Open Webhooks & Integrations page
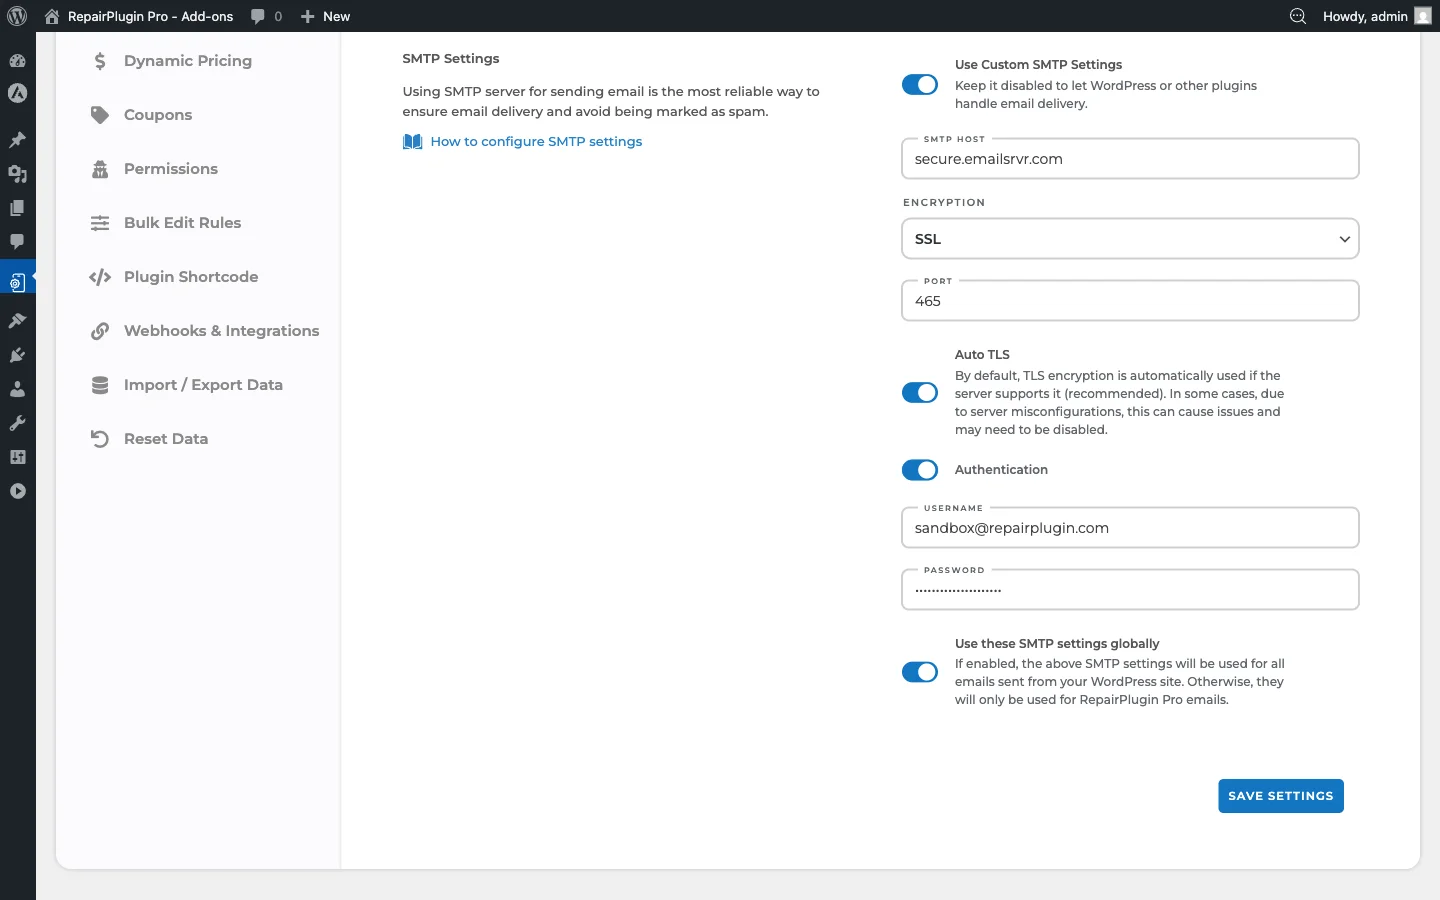This screenshot has height=900, width=1440. (221, 331)
